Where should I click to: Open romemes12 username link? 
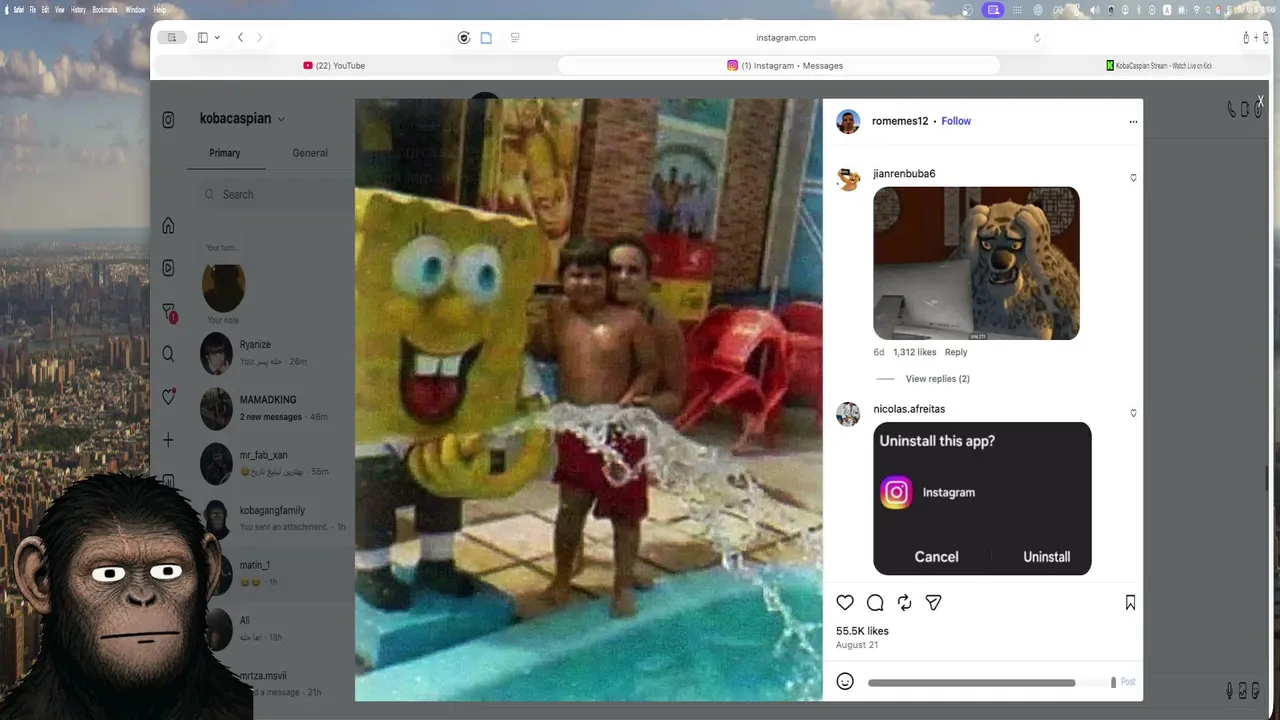[x=900, y=121]
